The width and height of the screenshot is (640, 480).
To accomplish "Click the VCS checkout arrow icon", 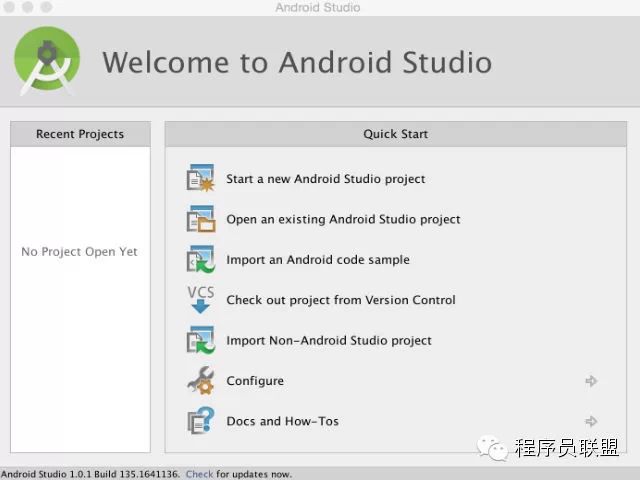I will (x=200, y=299).
